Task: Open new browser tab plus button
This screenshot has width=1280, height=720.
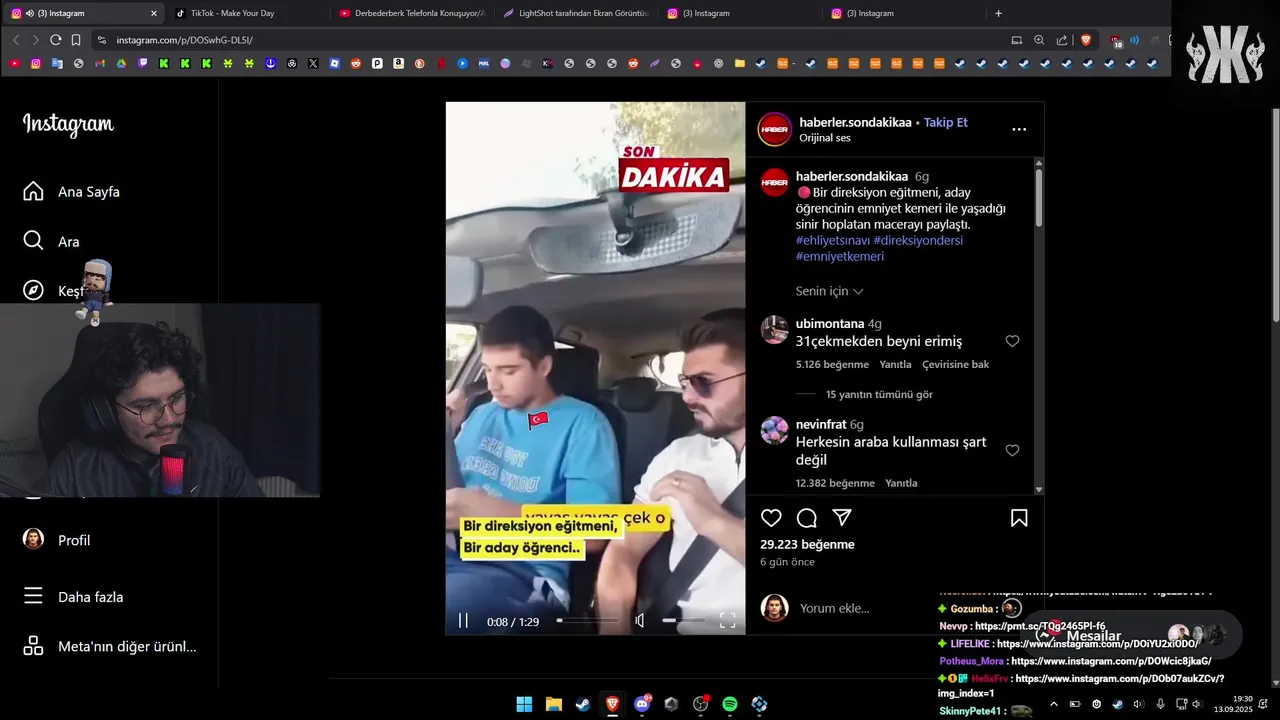Action: click(x=998, y=13)
